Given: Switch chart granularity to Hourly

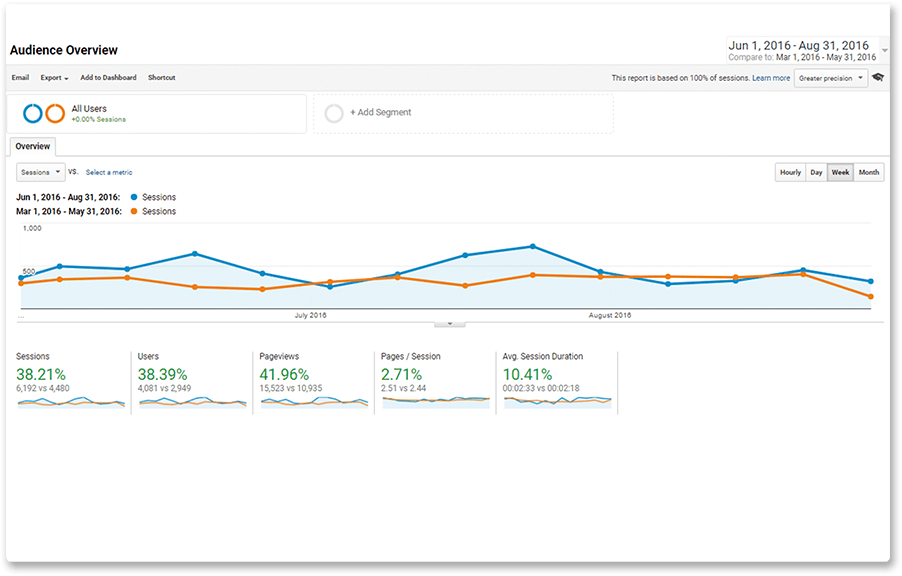Looking at the screenshot, I should coord(790,172).
